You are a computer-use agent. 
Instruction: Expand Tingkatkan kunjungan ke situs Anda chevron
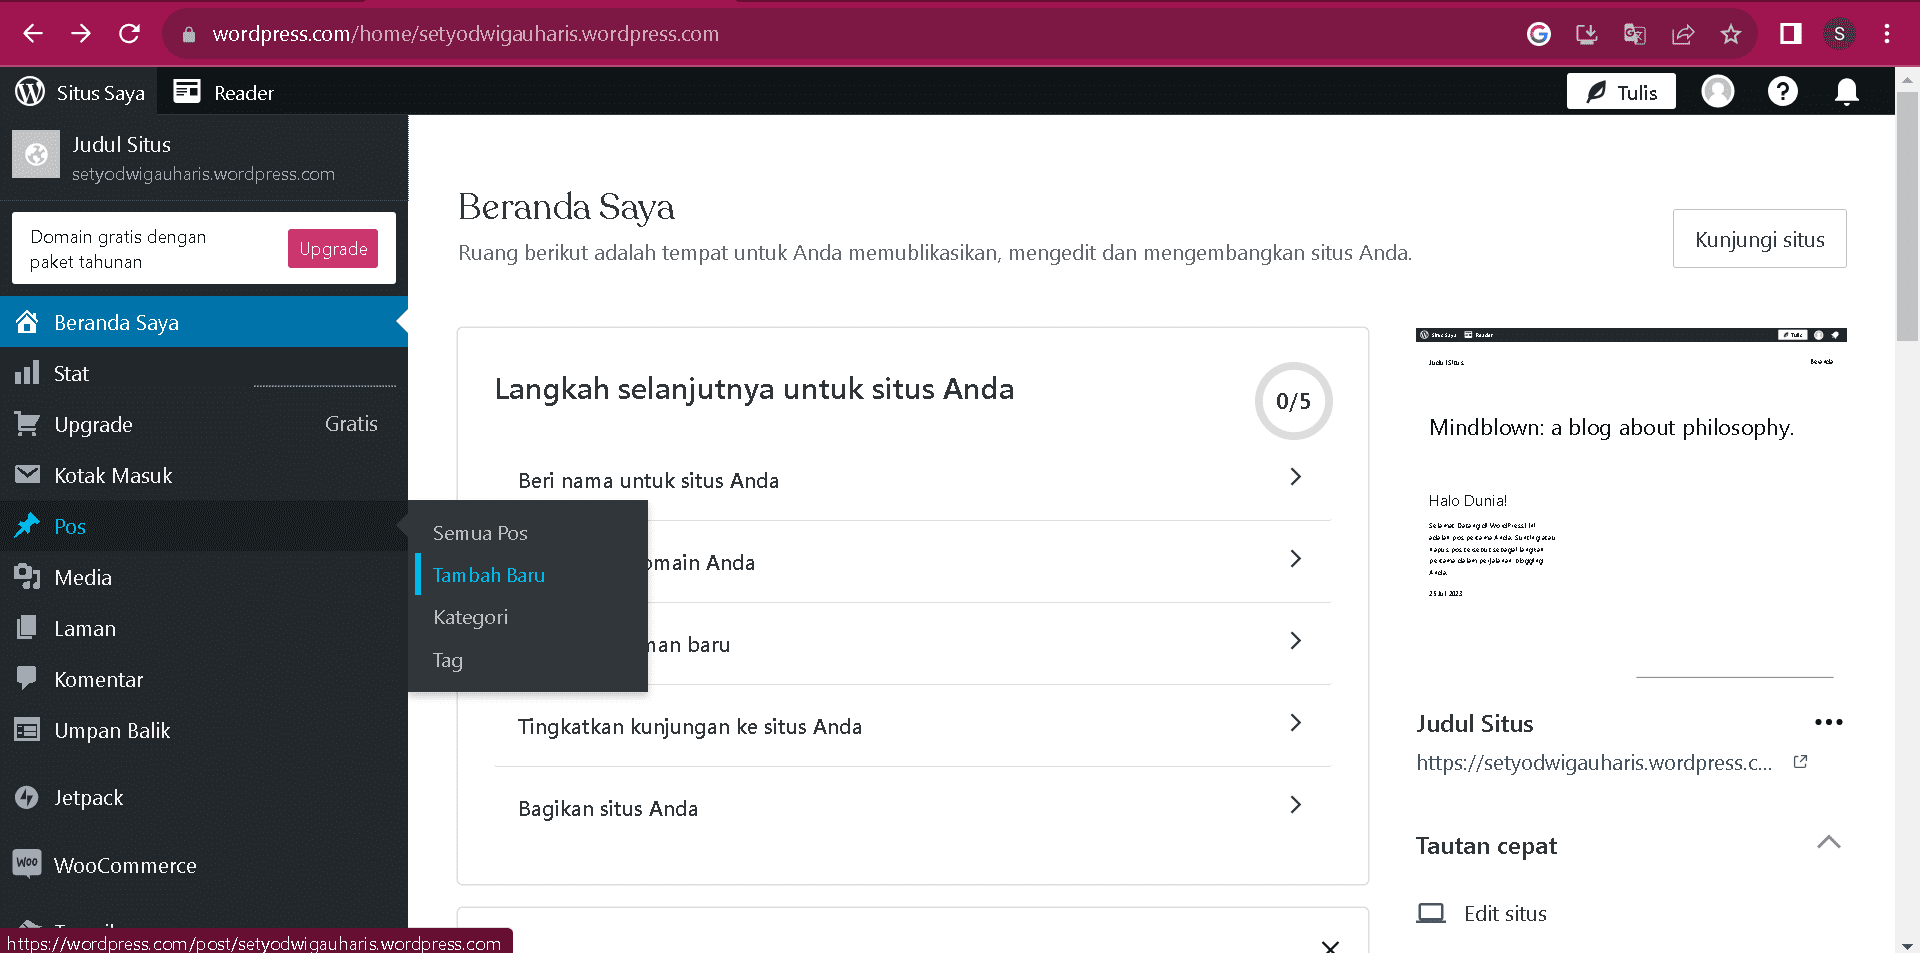pyautogui.click(x=1295, y=723)
